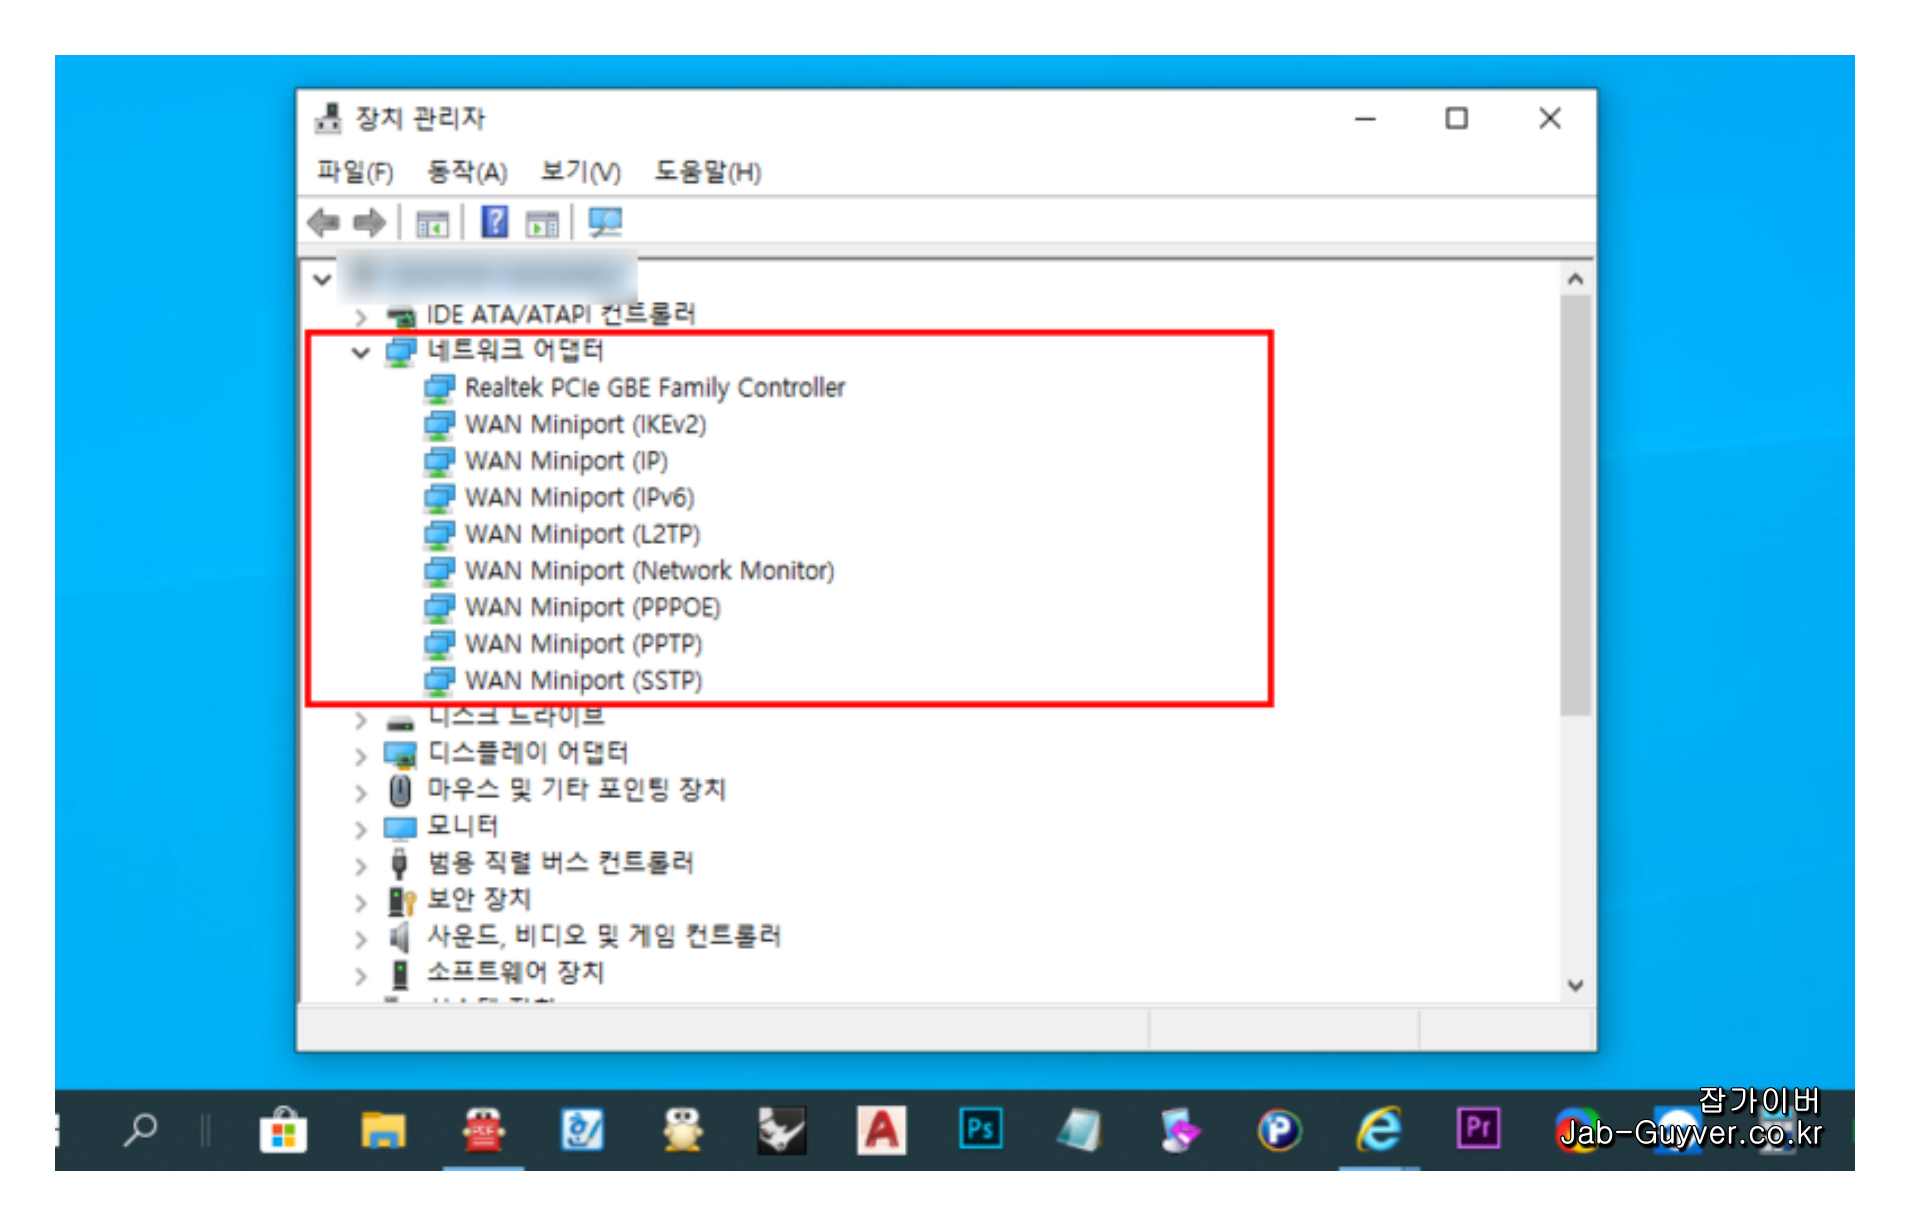This screenshot has height=1226, width=1910.
Task: Click the Scan for hardware changes icon
Action: 606,222
